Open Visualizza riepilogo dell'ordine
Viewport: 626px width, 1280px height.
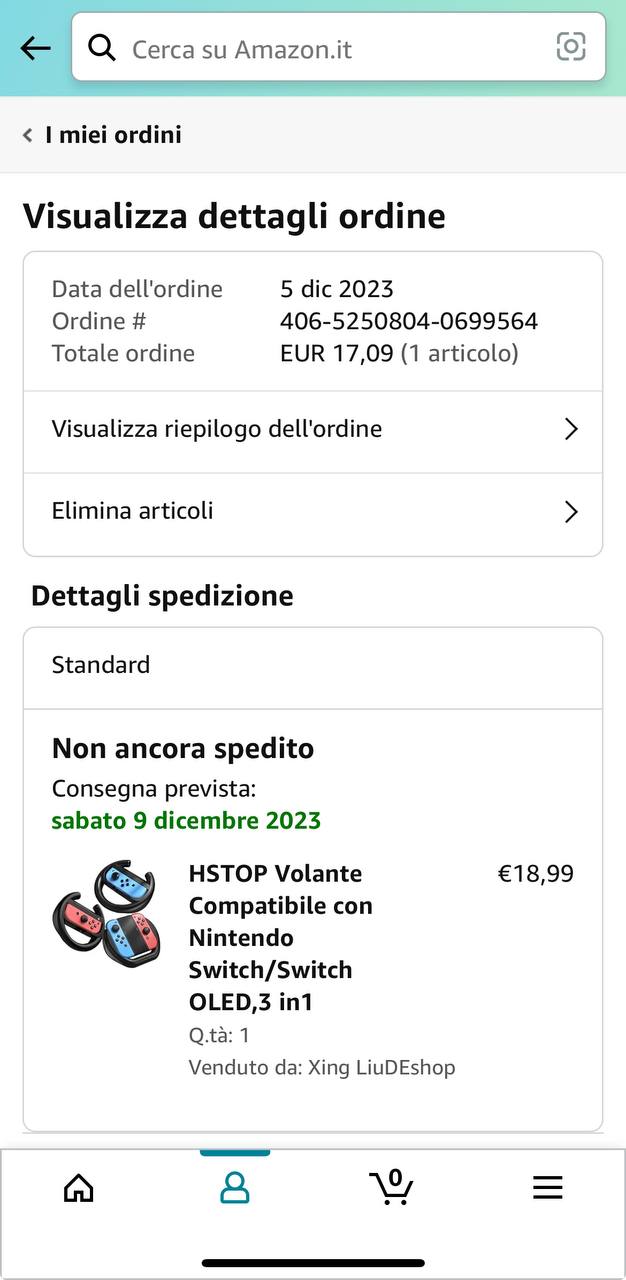313,430
